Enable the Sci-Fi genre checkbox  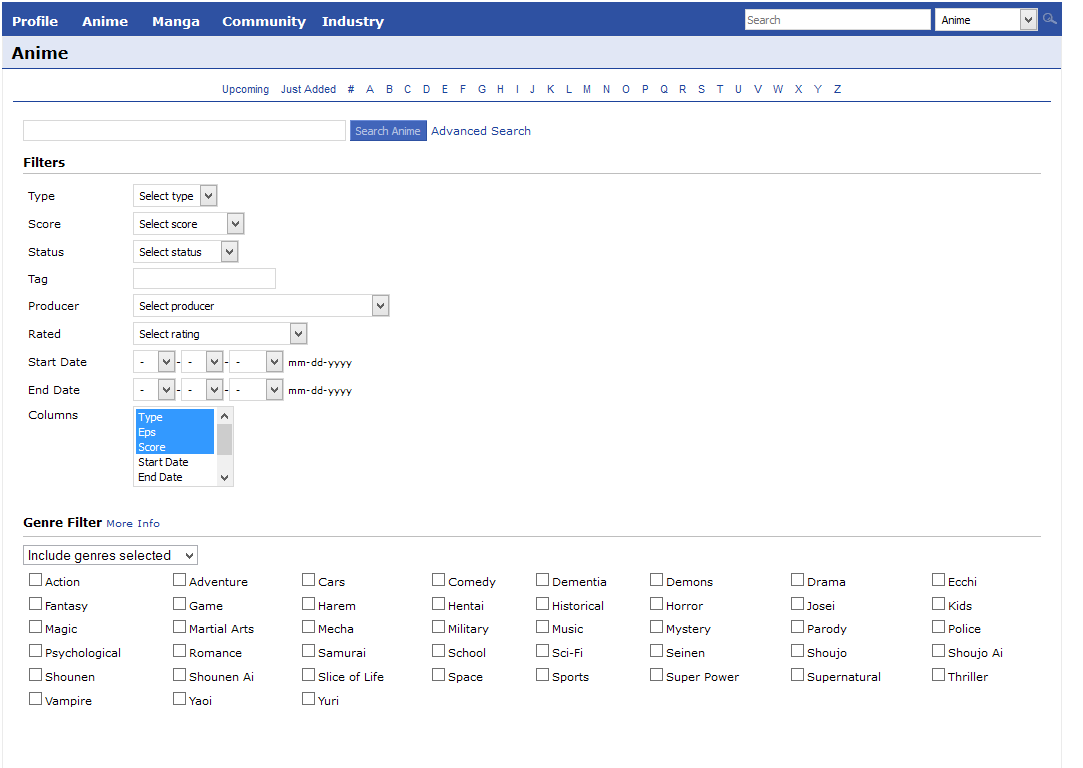[x=542, y=652]
